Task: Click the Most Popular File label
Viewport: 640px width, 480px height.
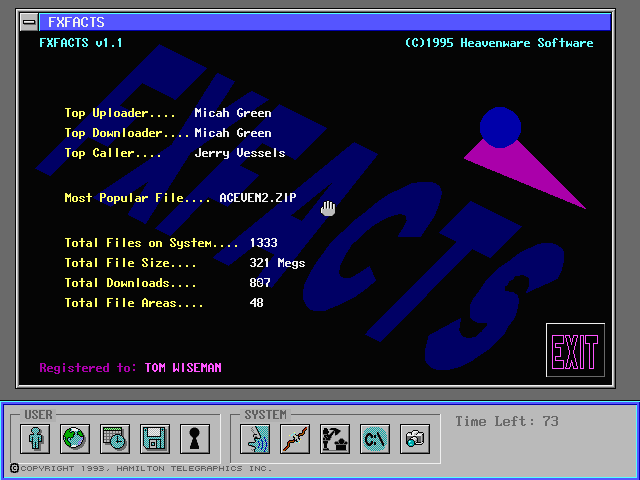Action: 138,198
